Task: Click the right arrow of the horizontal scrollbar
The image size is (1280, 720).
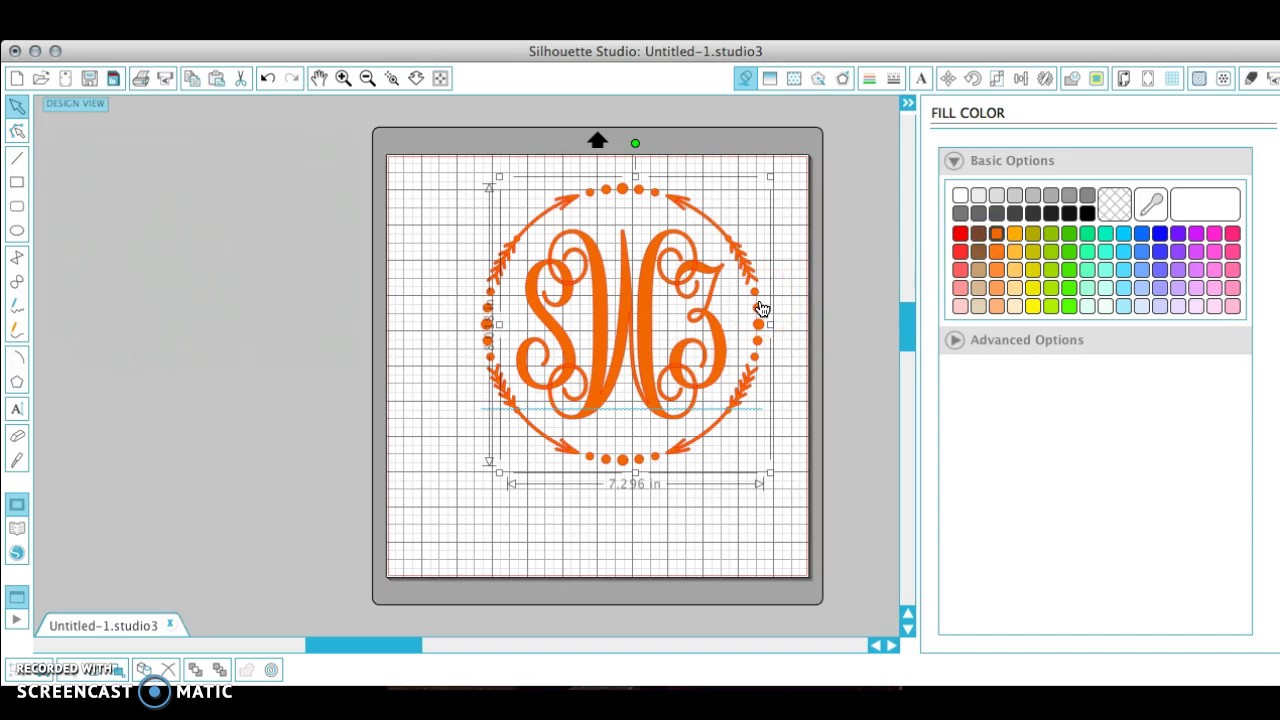Action: 892,646
